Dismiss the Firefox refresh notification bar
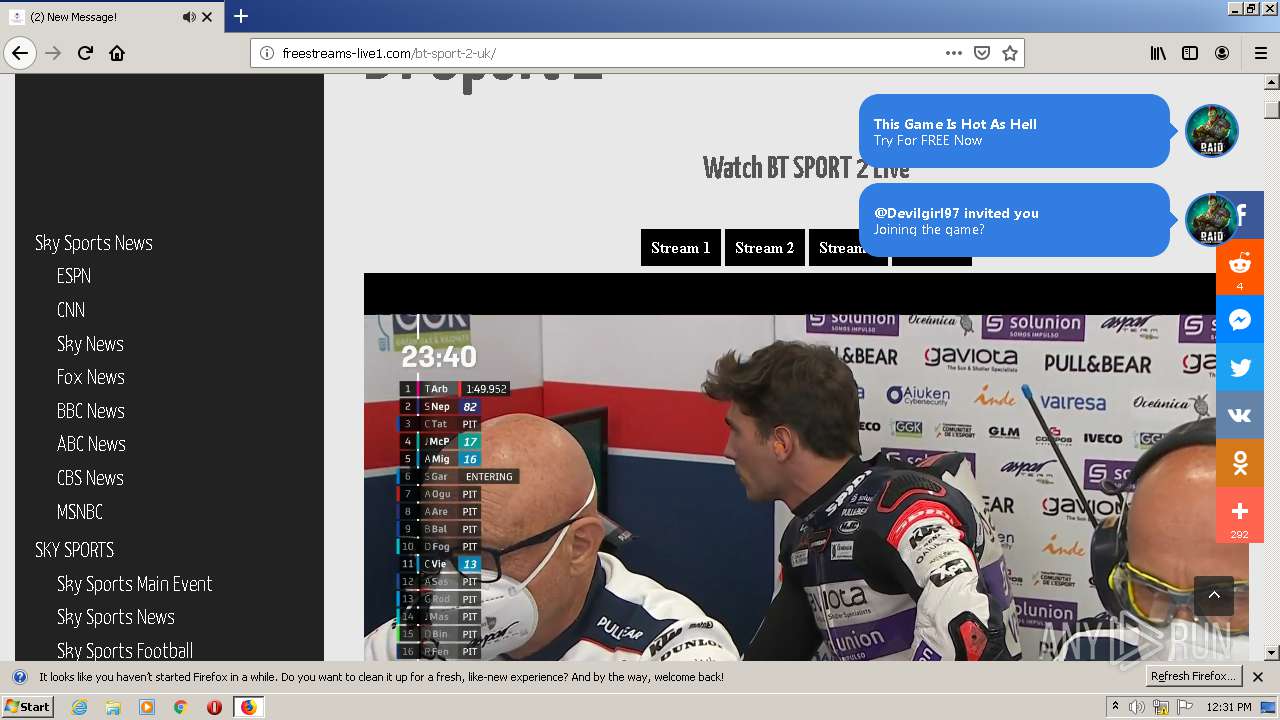 click(x=1258, y=677)
